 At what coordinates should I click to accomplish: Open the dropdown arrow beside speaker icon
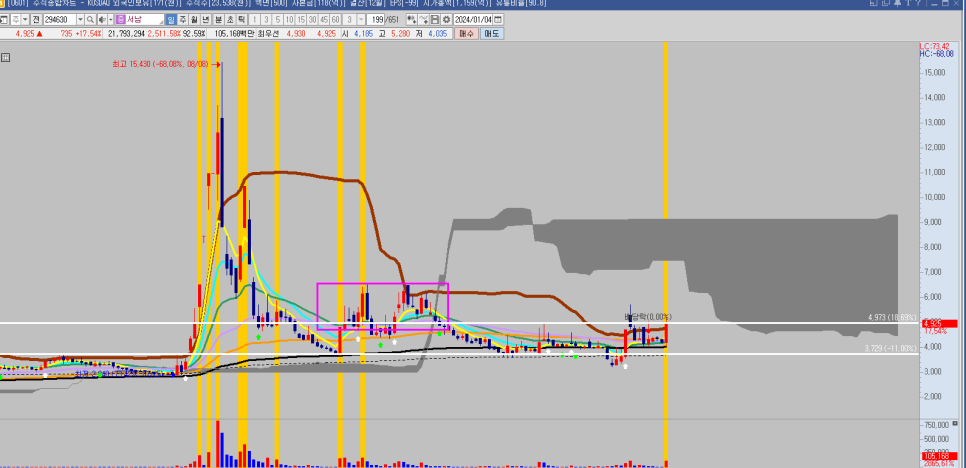pyautogui.click(x=111, y=20)
